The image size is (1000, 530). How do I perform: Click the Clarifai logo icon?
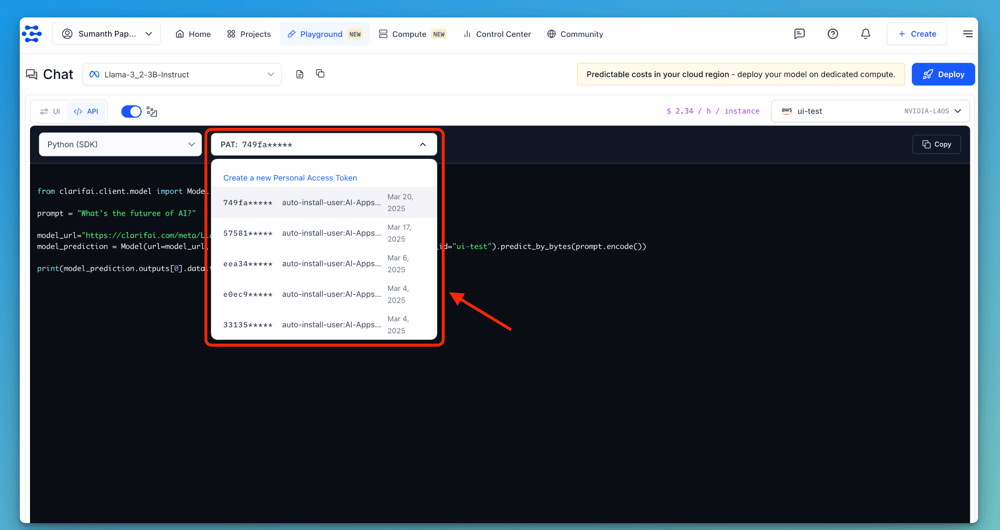click(x=32, y=34)
